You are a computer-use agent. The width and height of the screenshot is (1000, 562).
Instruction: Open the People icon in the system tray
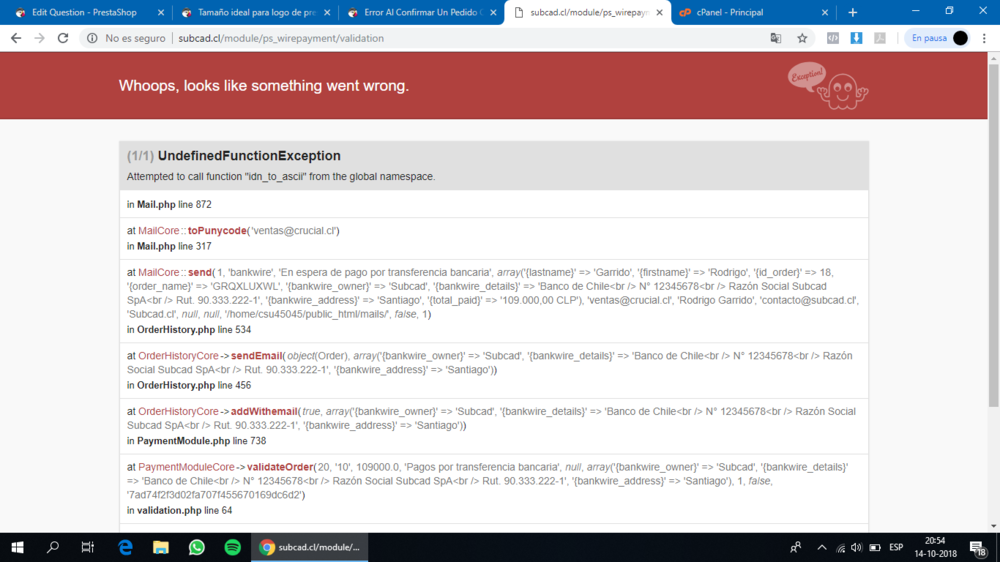click(795, 547)
